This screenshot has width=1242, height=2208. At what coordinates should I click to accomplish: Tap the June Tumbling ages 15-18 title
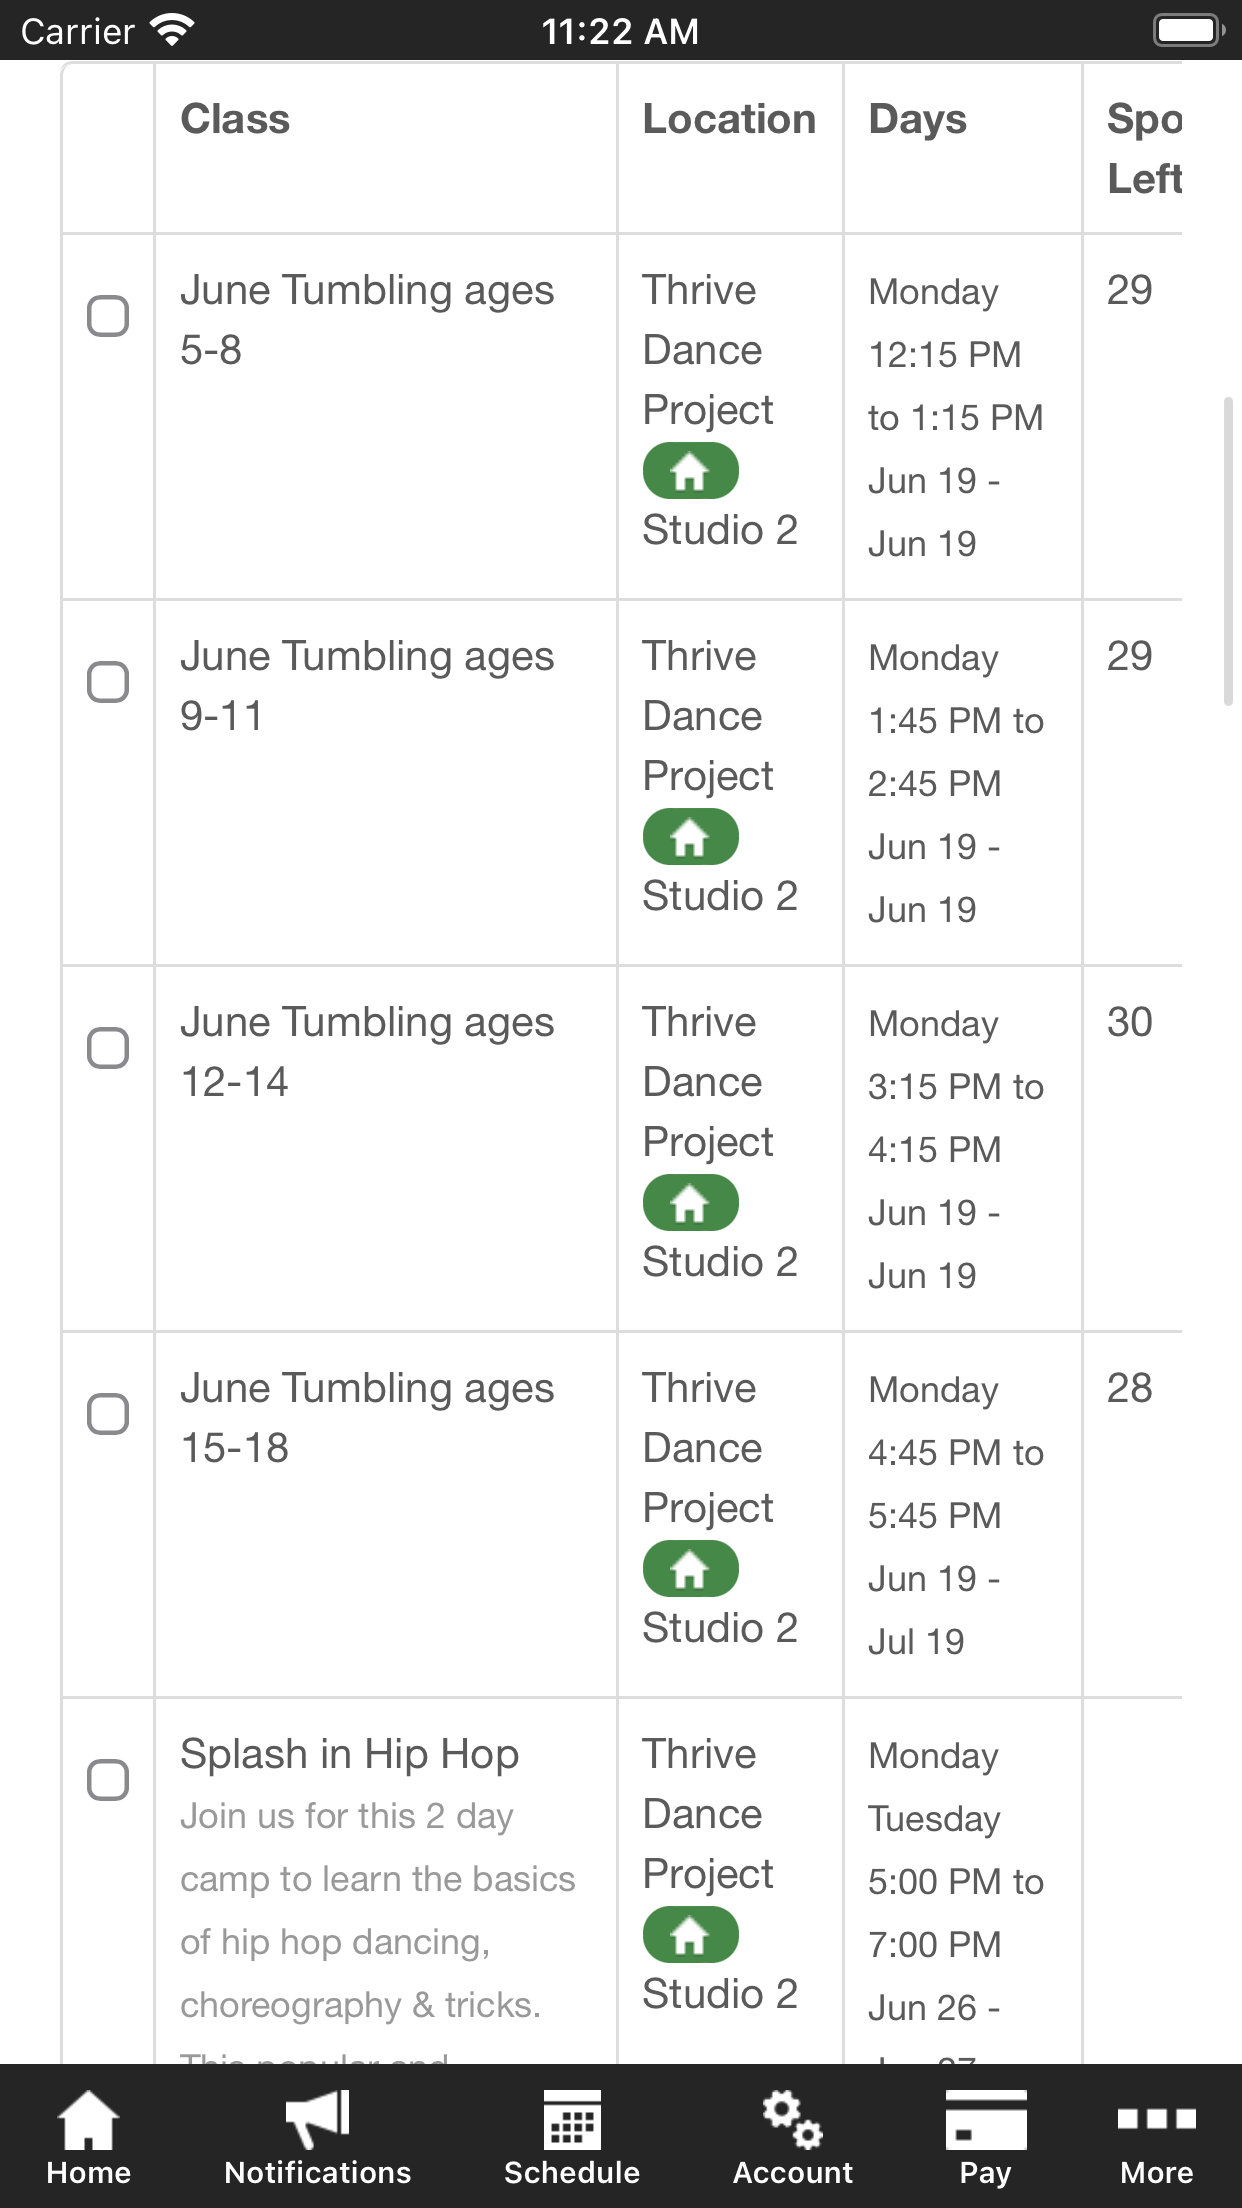click(x=367, y=1418)
